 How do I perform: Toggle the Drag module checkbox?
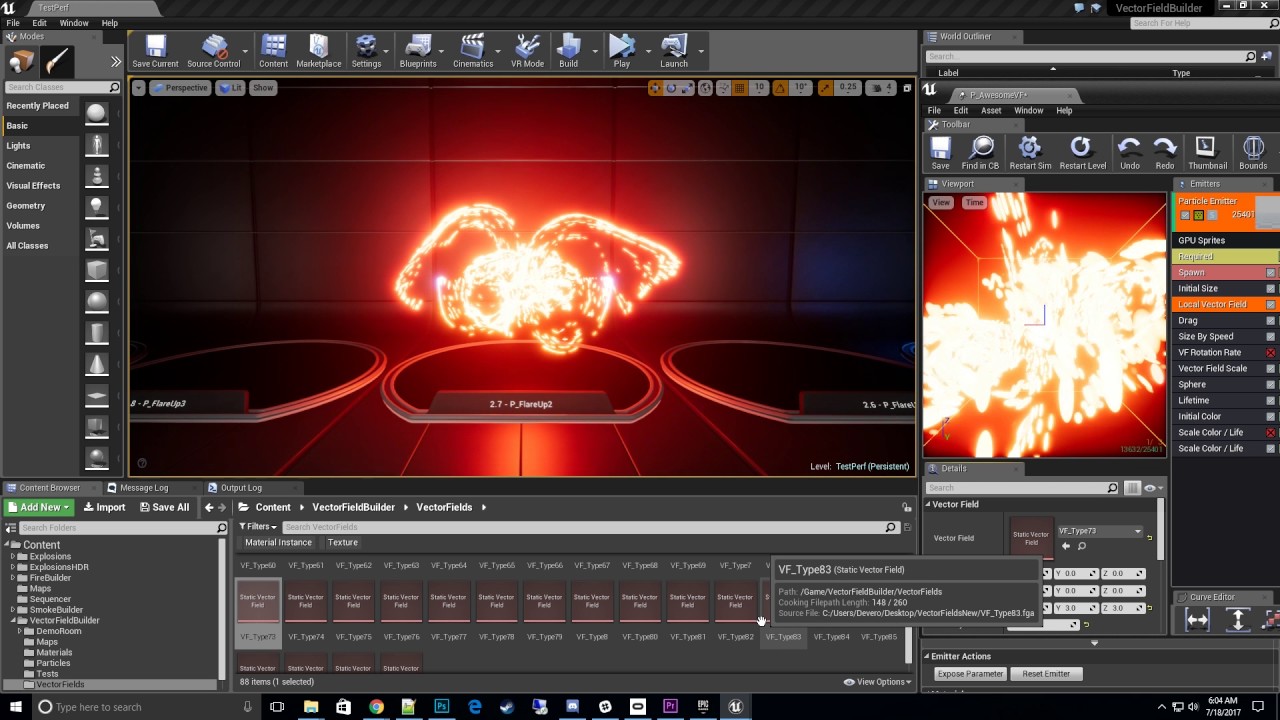coord(1271,321)
